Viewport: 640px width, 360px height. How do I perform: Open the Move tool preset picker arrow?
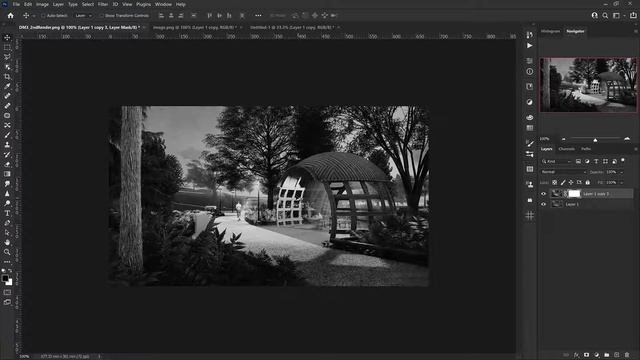tap(34, 16)
